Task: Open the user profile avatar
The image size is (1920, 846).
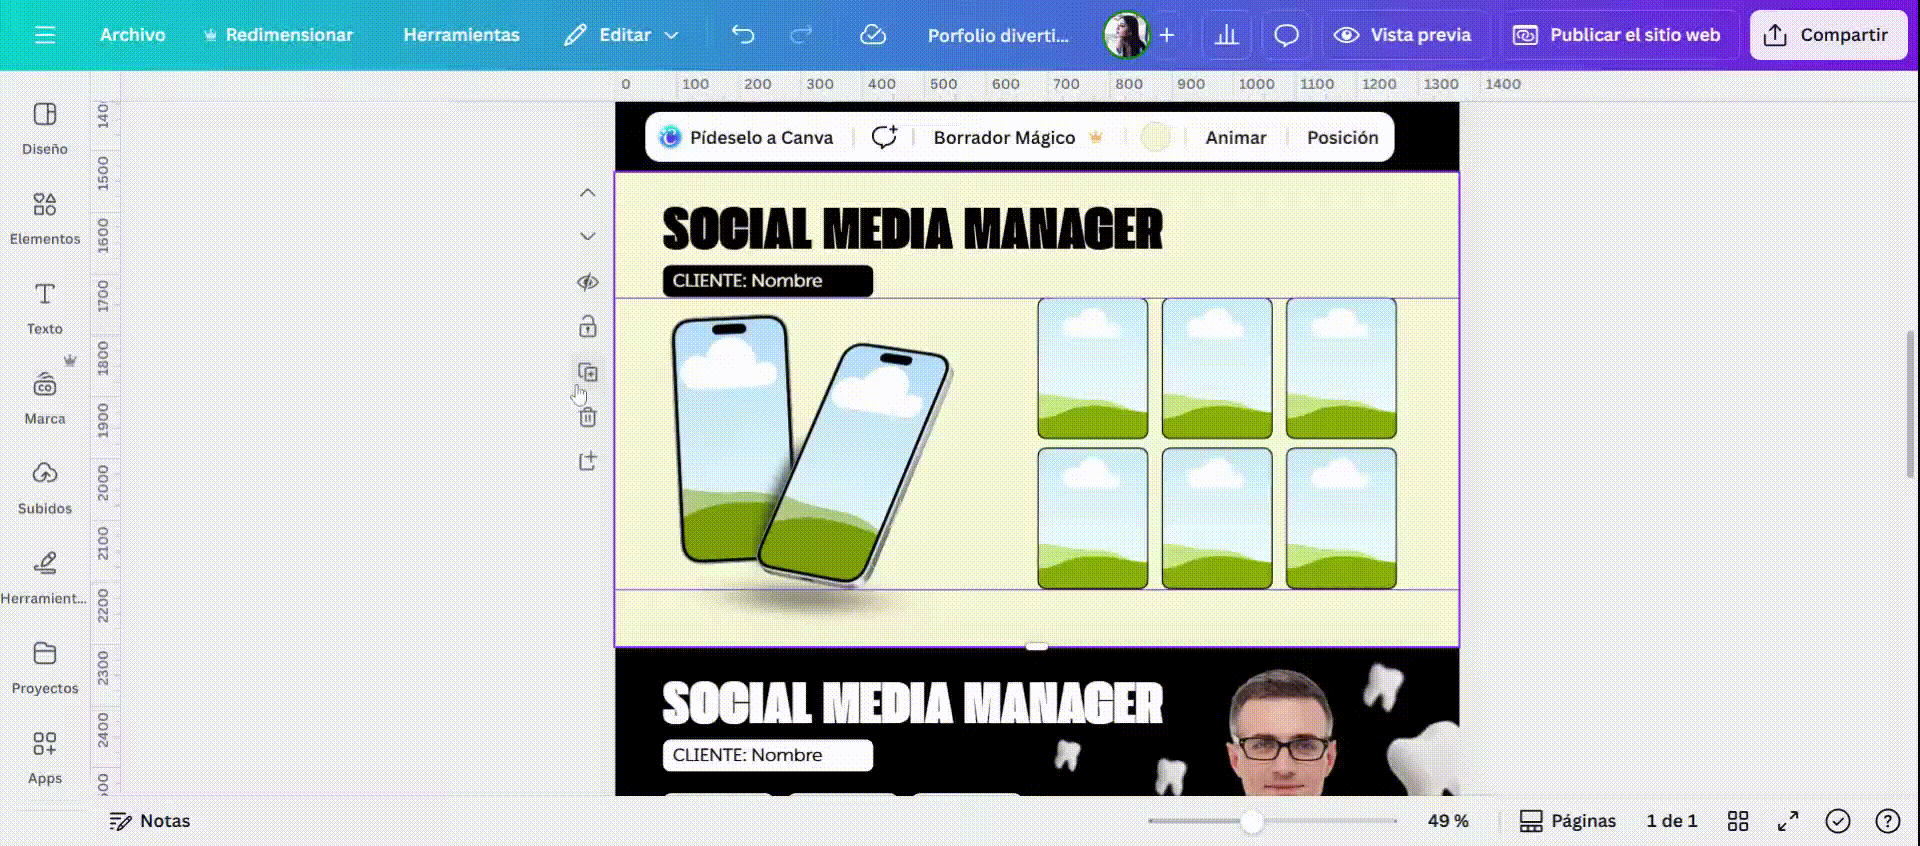Action: coord(1125,35)
